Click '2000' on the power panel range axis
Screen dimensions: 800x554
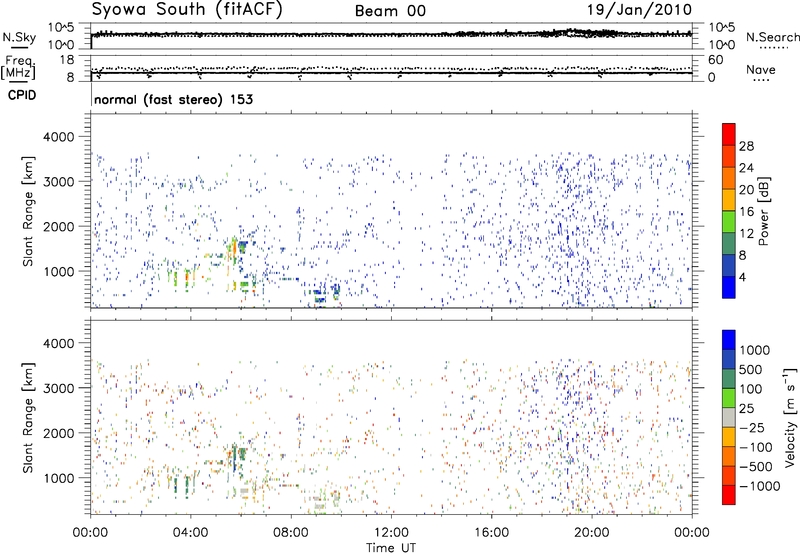(59, 226)
